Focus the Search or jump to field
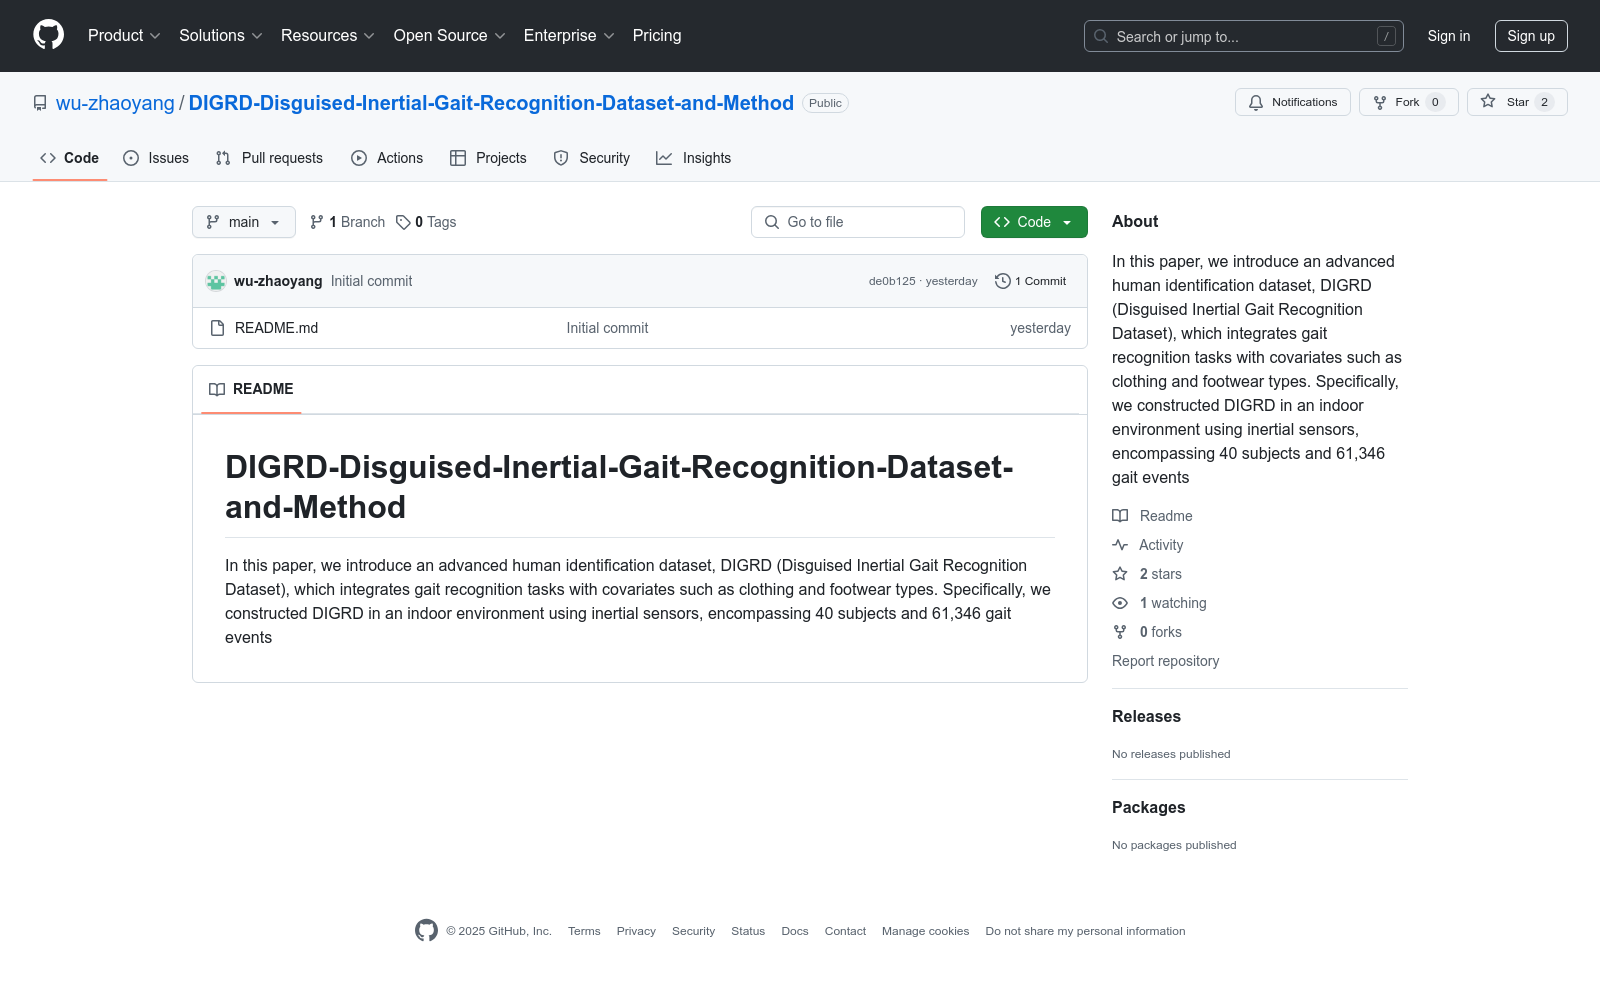Image resolution: width=1600 pixels, height=1000 pixels. coord(1243,36)
